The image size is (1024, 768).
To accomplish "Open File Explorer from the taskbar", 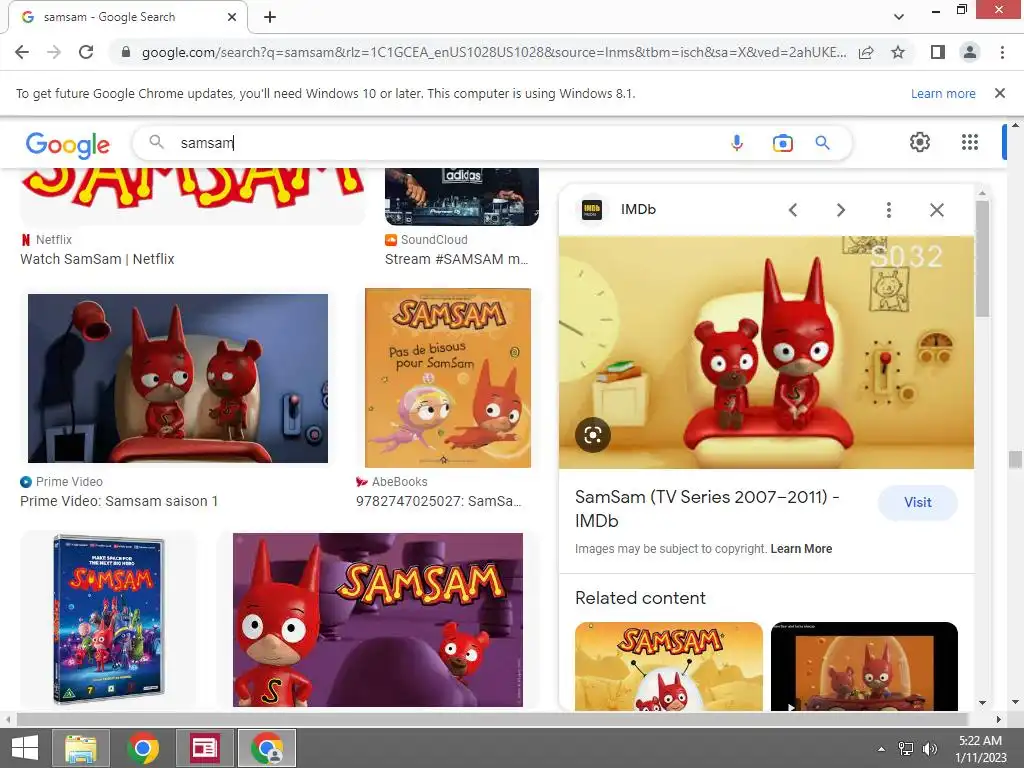I will (80, 748).
